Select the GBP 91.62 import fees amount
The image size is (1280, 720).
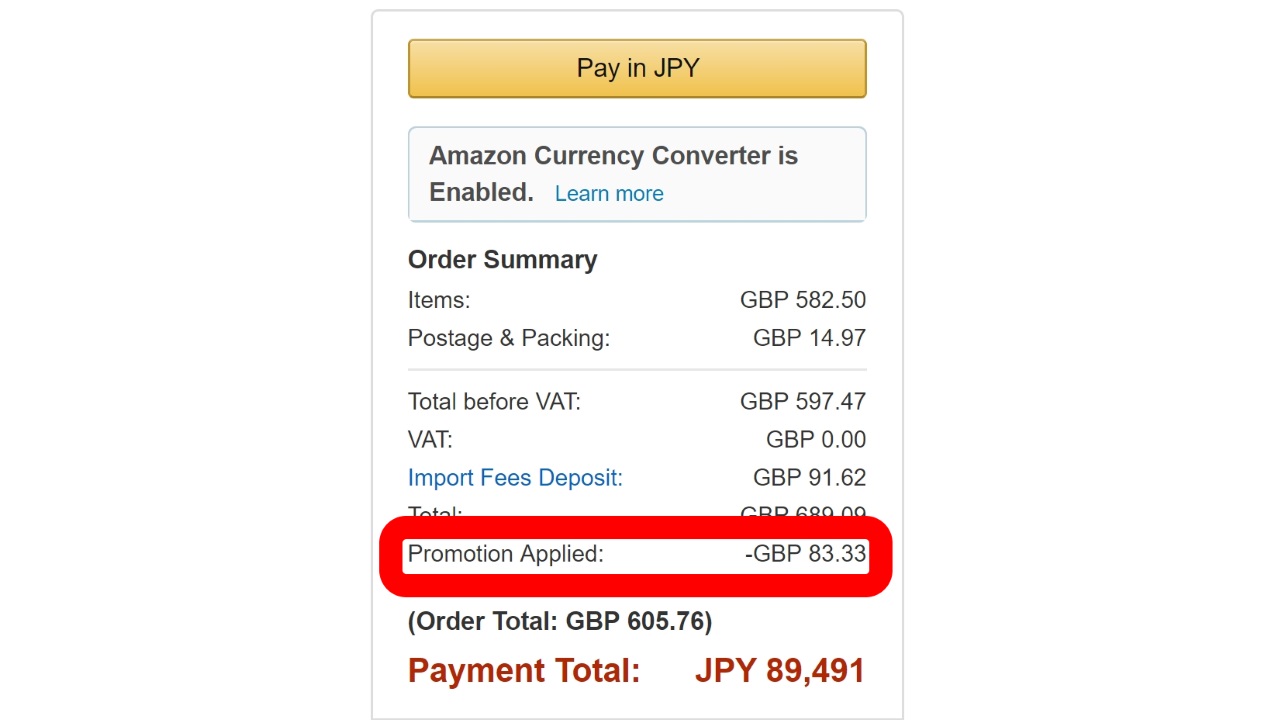click(x=809, y=478)
